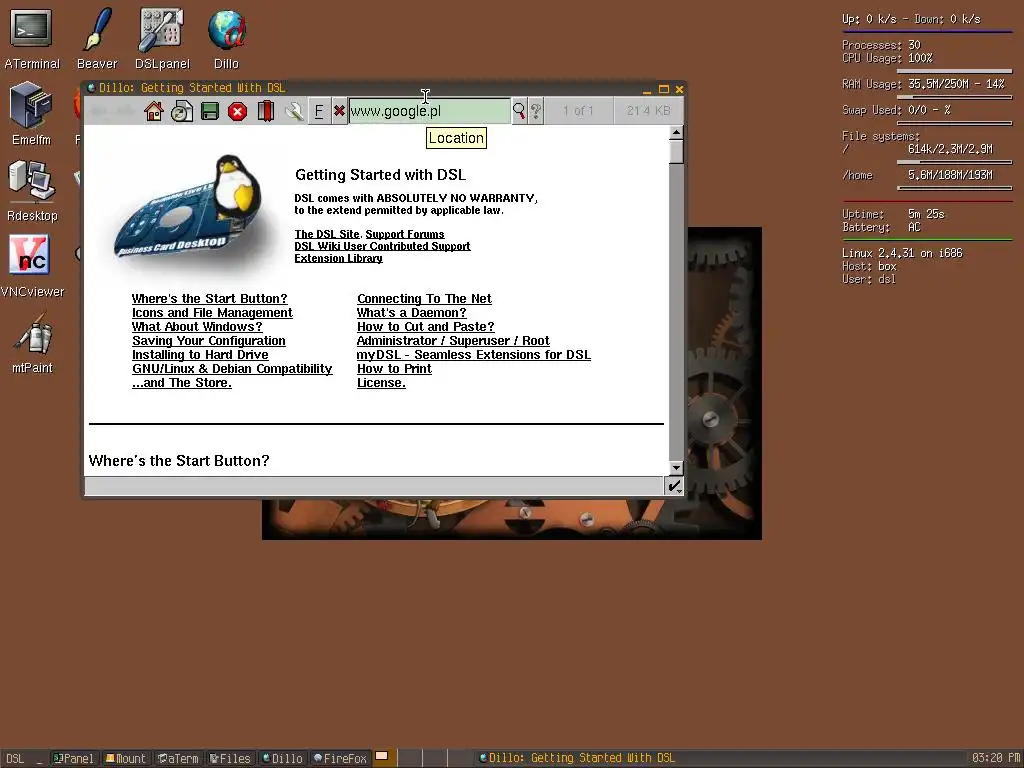The width and height of the screenshot is (1024, 768).
Task: Open DSL Wiki User Contributed Support link
Action: (x=382, y=246)
